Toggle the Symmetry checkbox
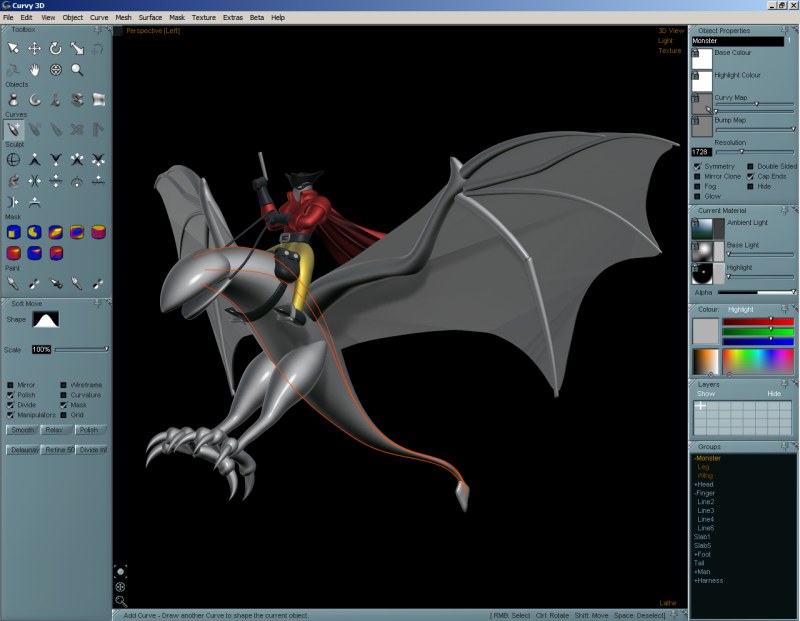 tap(698, 165)
